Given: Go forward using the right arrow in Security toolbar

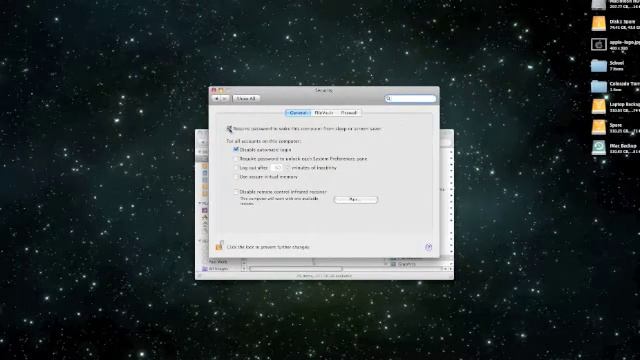Looking at the screenshot, I should click(x=224, y=99).
